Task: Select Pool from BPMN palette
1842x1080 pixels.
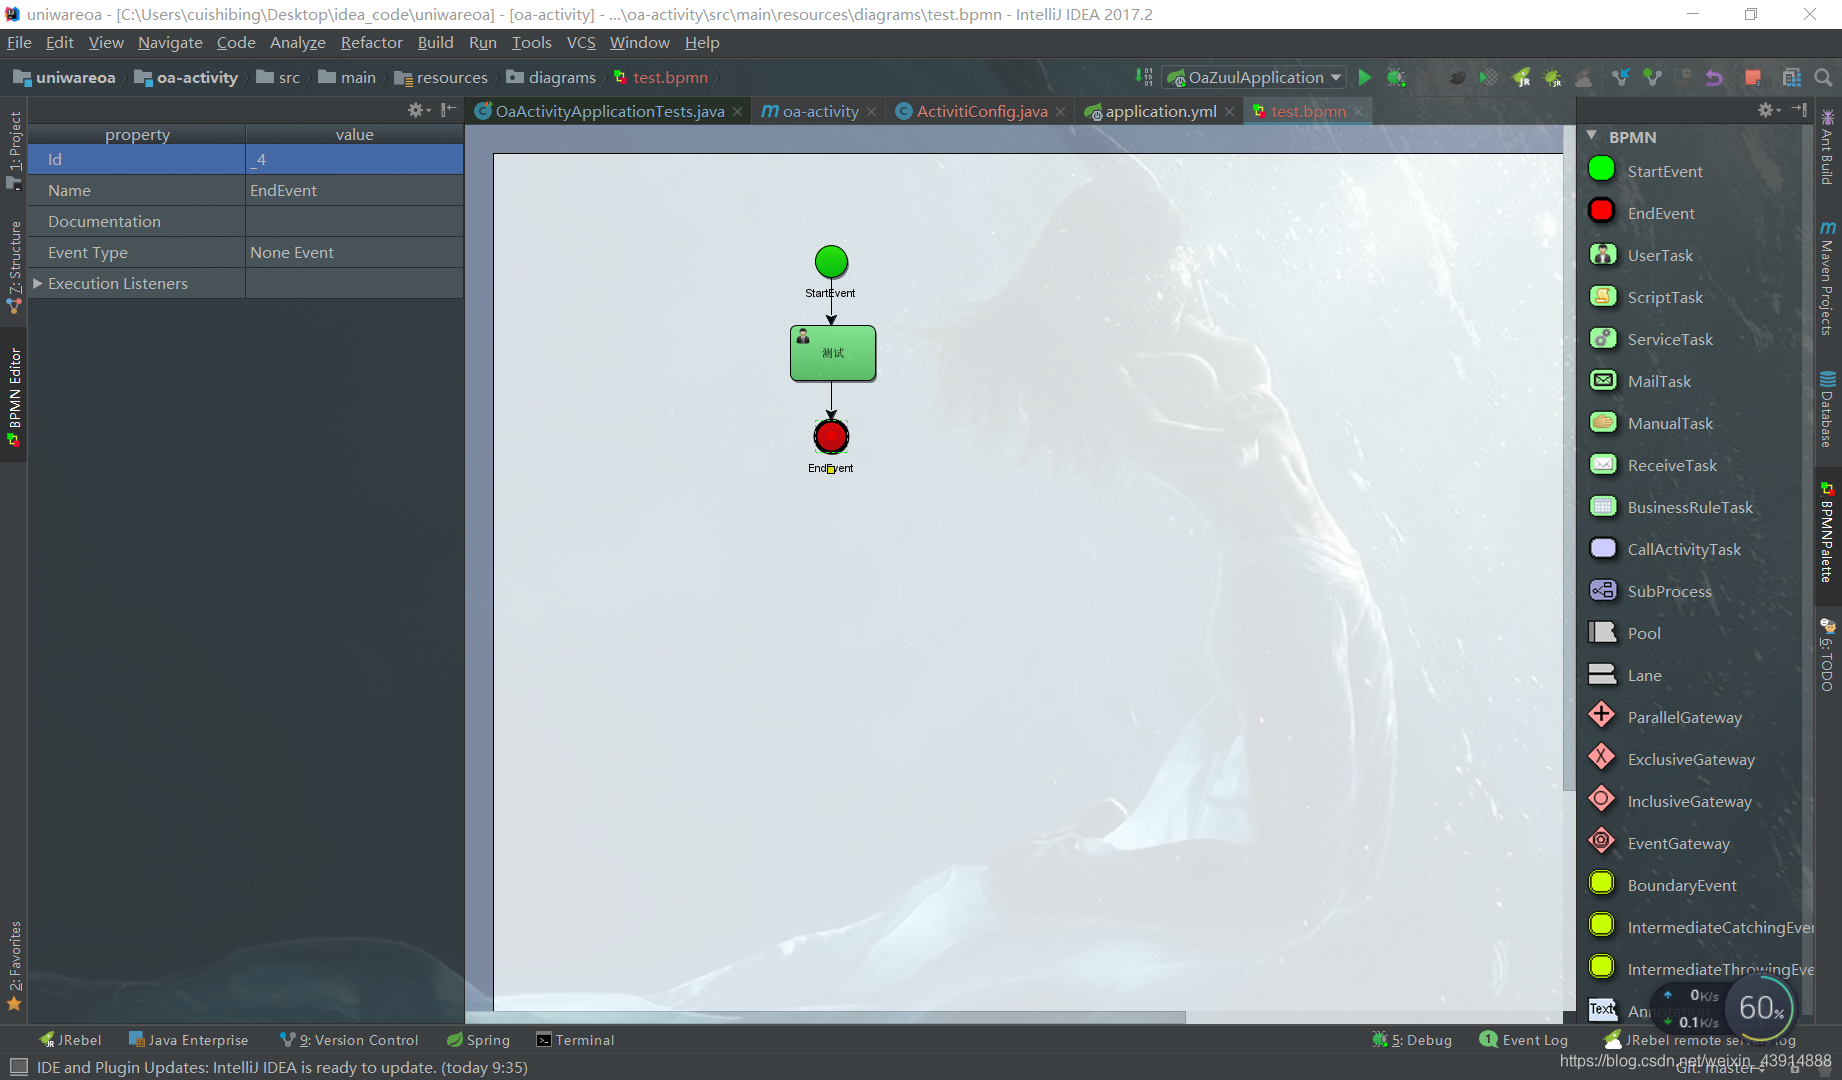Action: (1624, 633)
